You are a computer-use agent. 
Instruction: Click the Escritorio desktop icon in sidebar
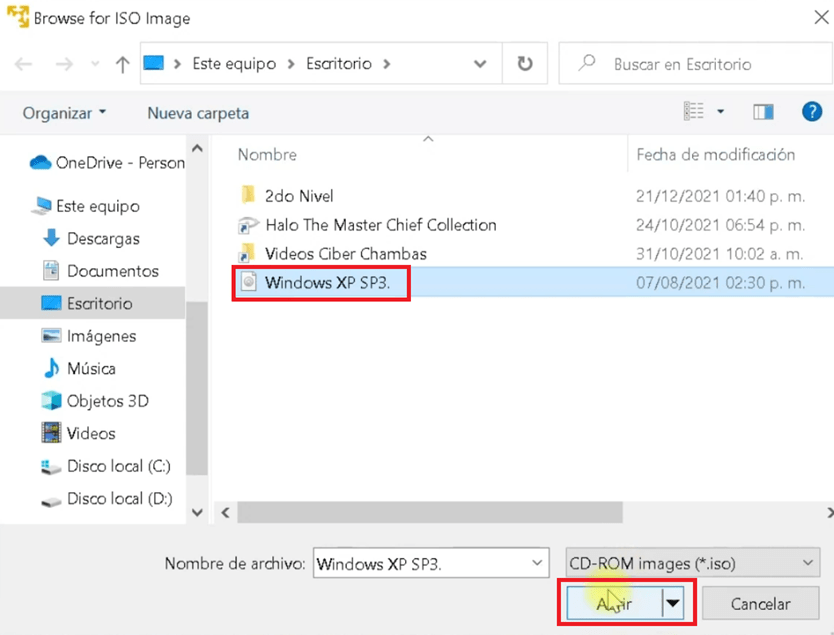(x=51, y=303)
